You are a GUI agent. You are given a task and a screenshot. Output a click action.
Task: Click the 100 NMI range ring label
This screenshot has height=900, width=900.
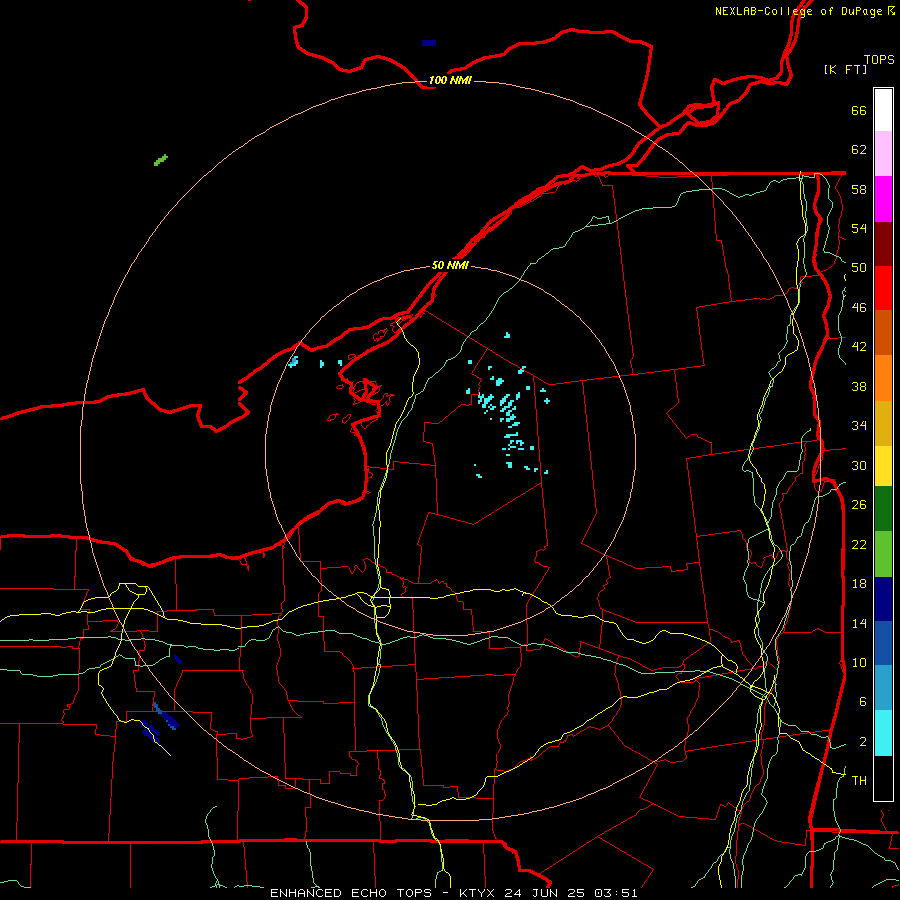tap(450, 80)
